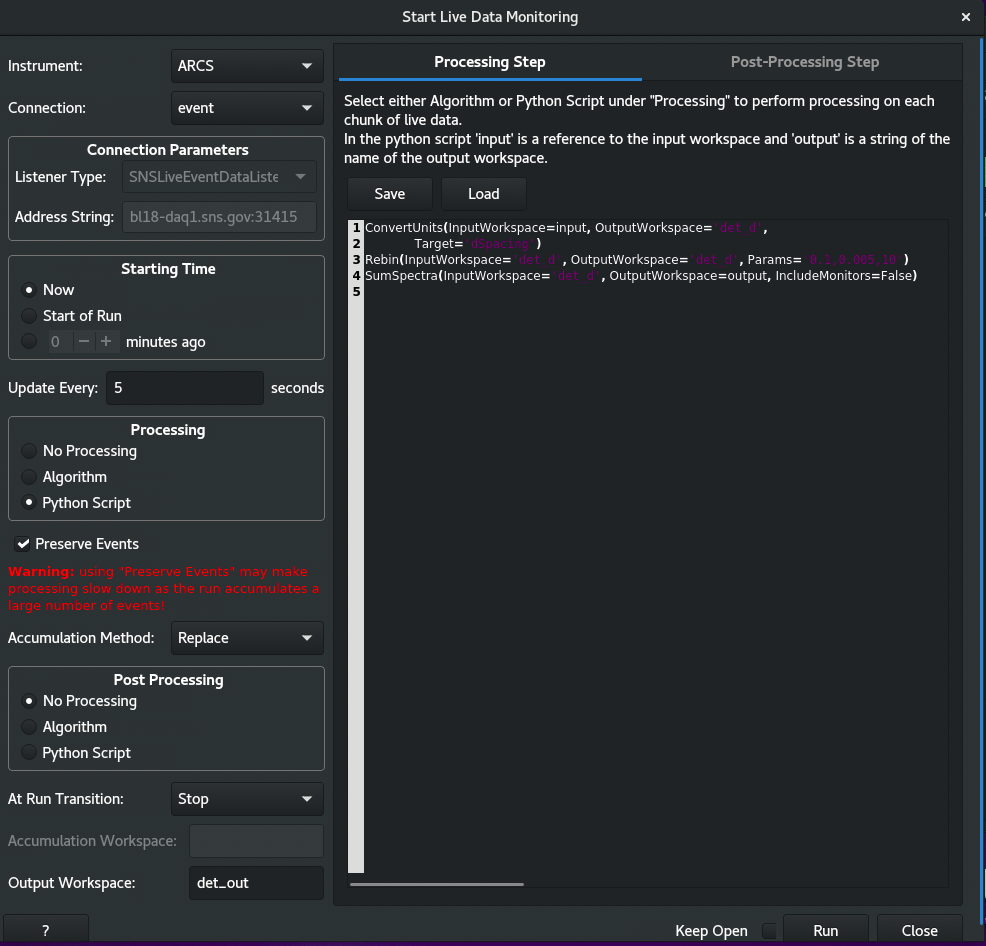Expand the Connection dropdown set to event
The height and width of the screenshot is (946, 986).
pyautogui.click(x=247, y=108)
